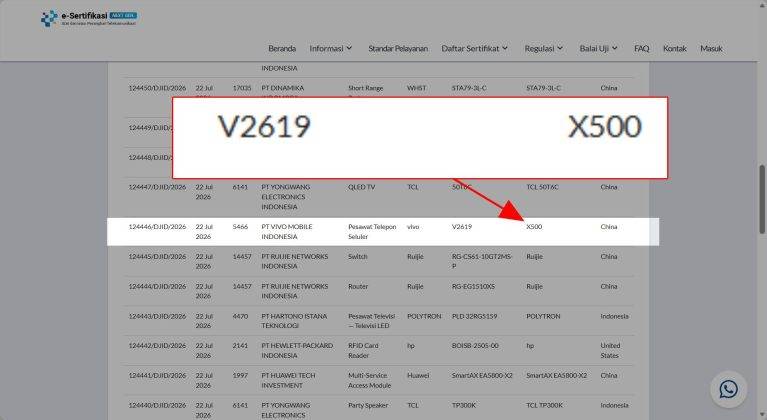Image resolution: width=767 pixels, height=420 pixels.
Task: Open Standar Pelayanan page
Action: (x=398, y=48)
